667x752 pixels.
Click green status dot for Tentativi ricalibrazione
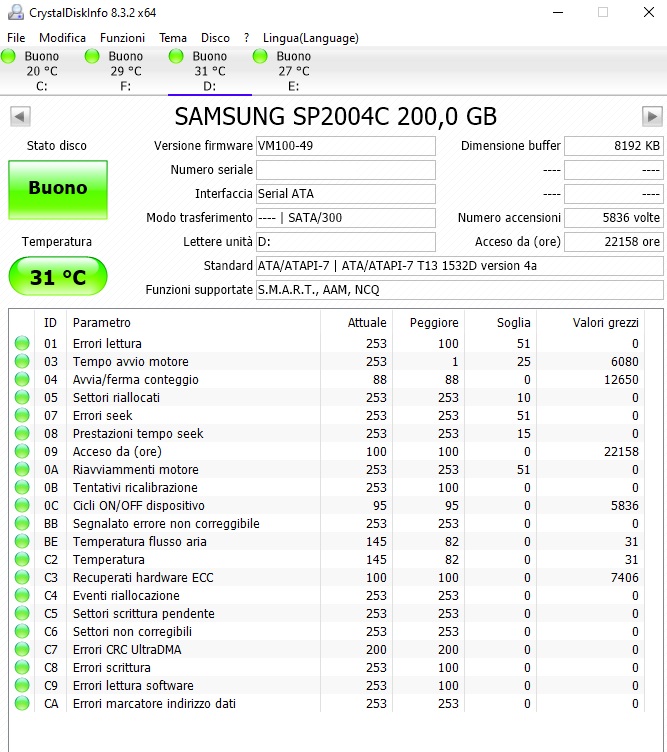click(x=22, y=487)
